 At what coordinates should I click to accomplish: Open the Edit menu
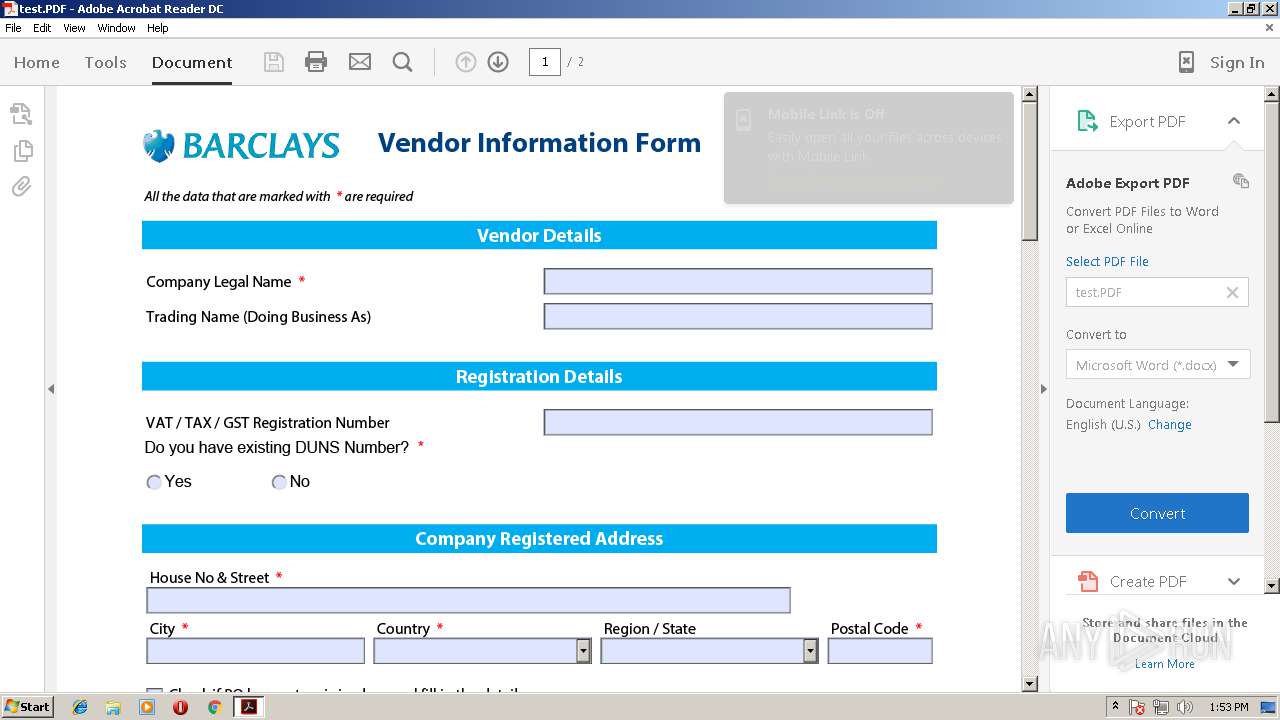coord(42,28)
